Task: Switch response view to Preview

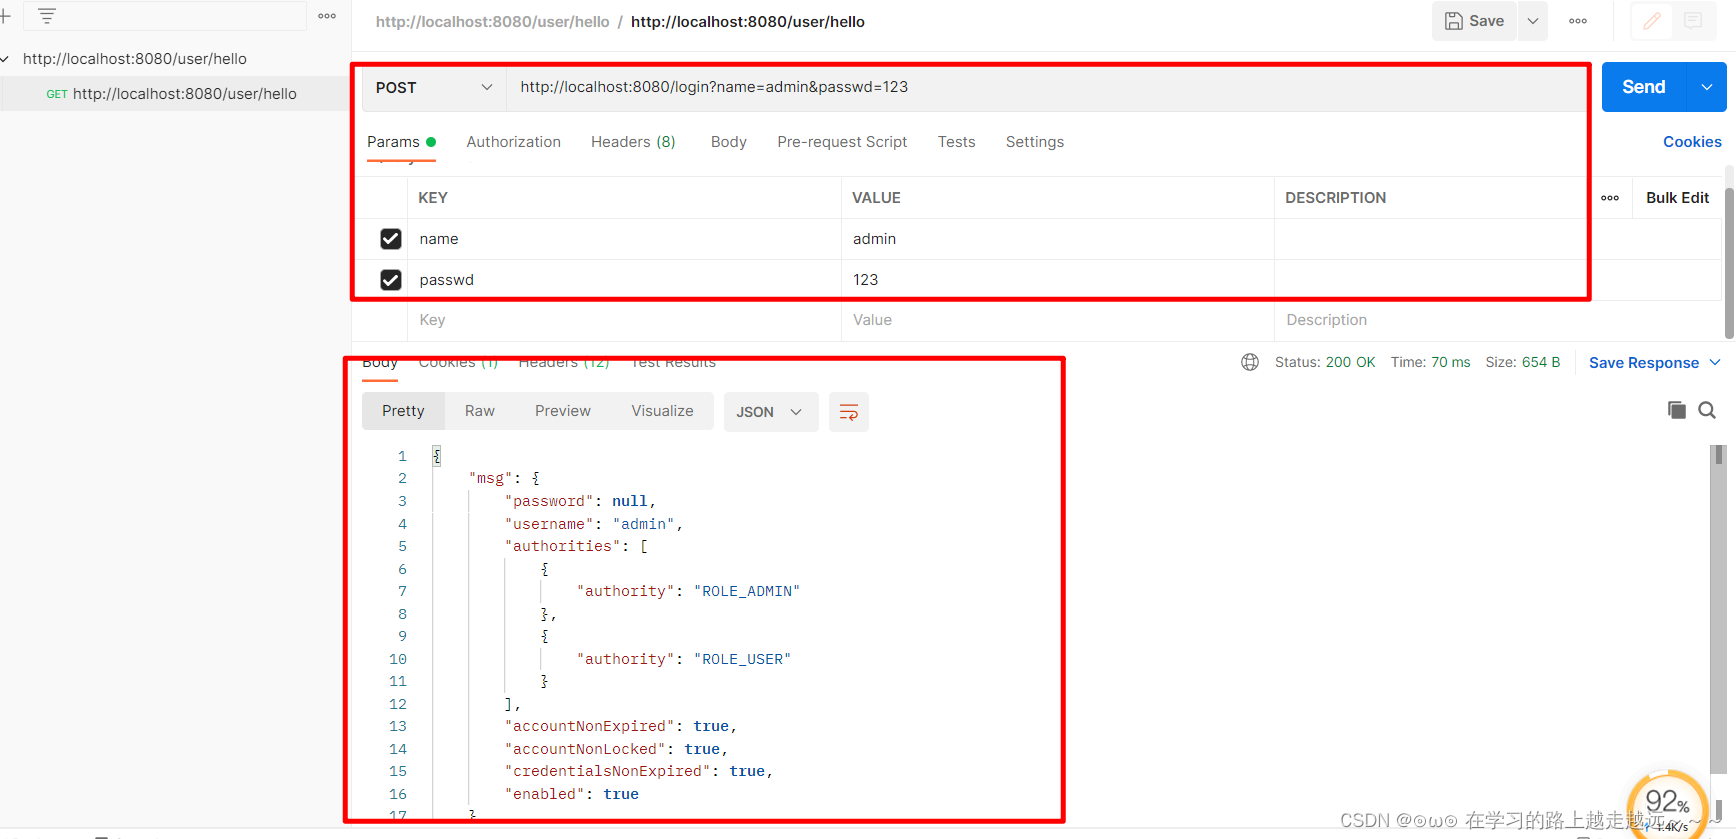Action: pos(563,411)
